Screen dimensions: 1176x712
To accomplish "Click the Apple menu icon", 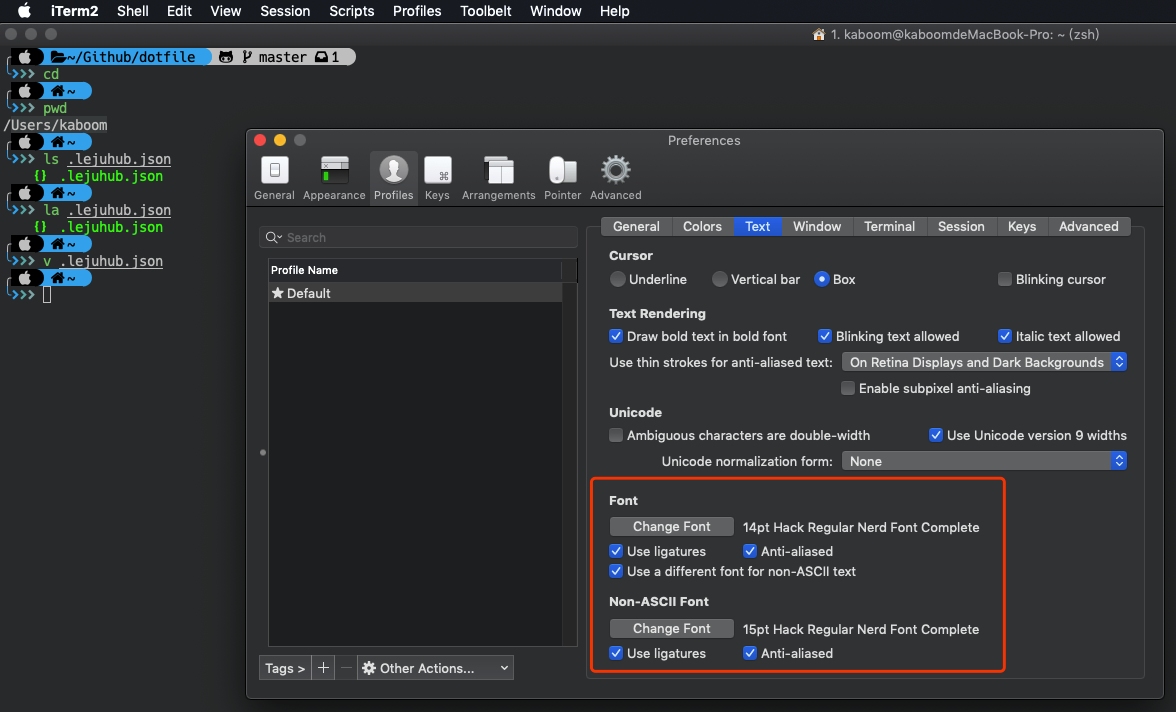I will 24,11.
